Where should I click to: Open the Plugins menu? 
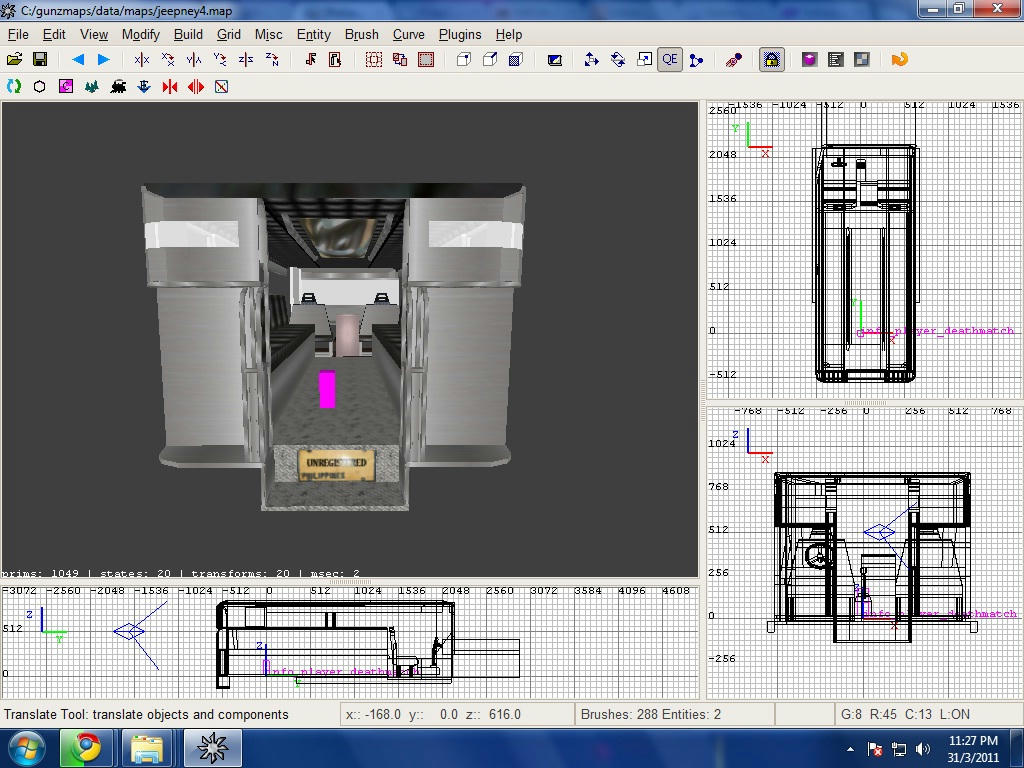[x=460, y=34]
